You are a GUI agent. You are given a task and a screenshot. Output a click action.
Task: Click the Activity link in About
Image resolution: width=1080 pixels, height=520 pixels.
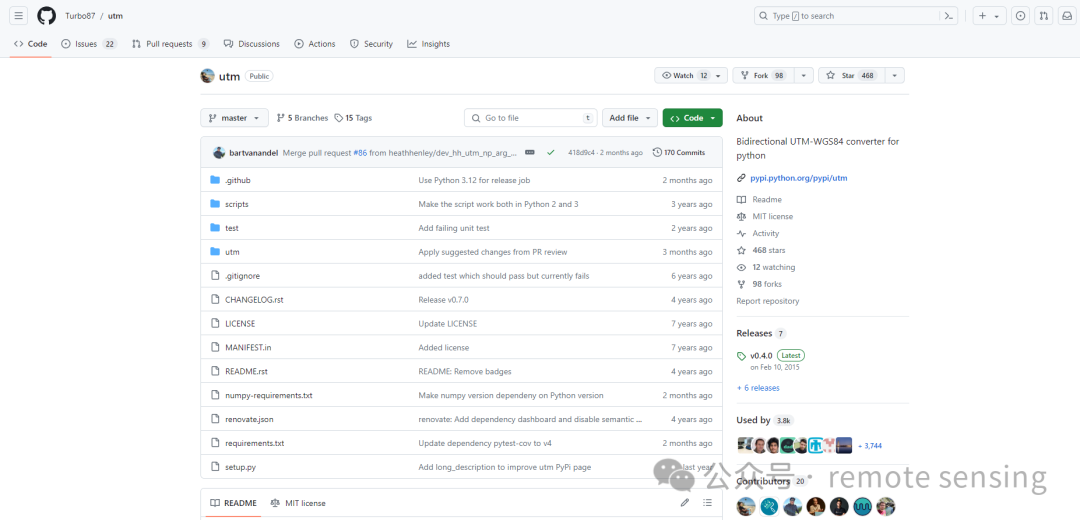click(x=765, y=233)
